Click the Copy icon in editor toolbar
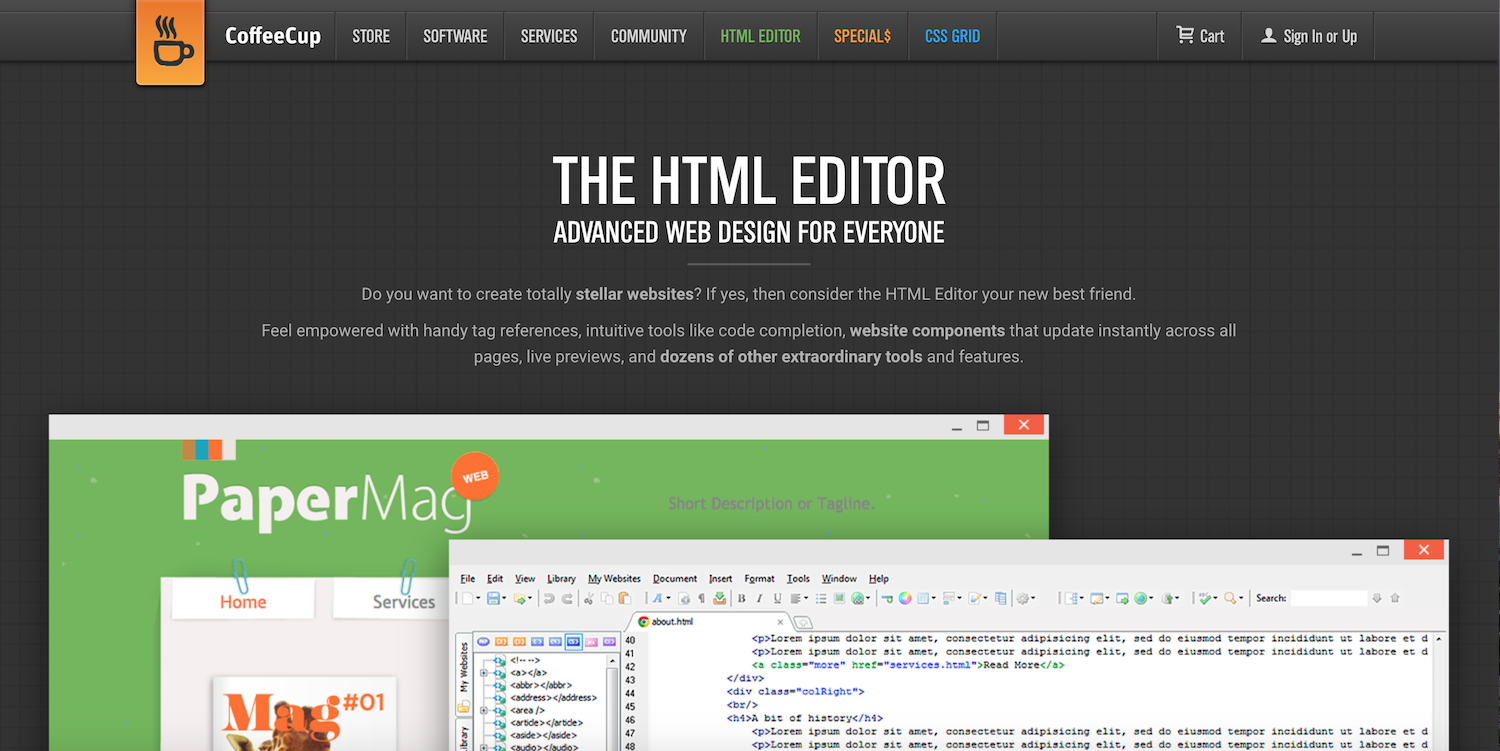Image resolution: width=1500 pixels, height=751 pixels. (607, 598)
